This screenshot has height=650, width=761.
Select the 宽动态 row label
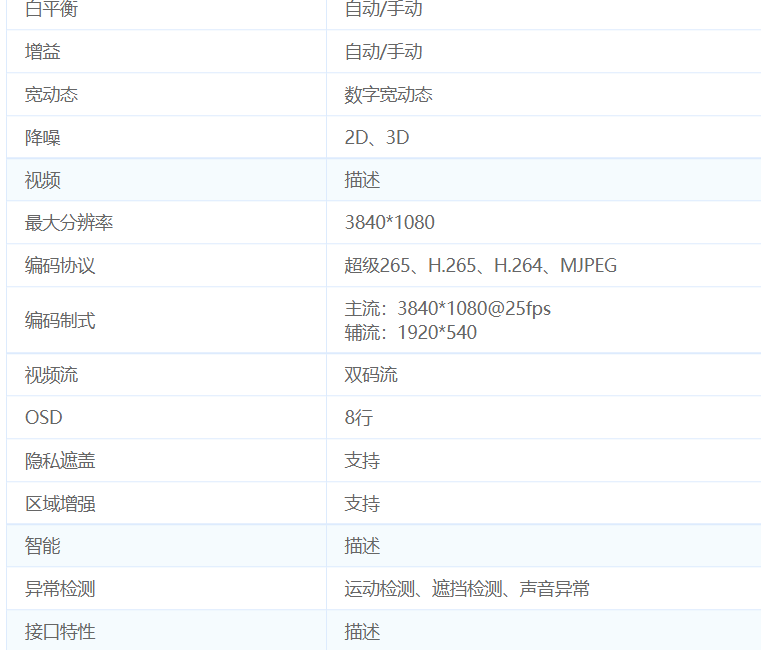pos(51,95)
